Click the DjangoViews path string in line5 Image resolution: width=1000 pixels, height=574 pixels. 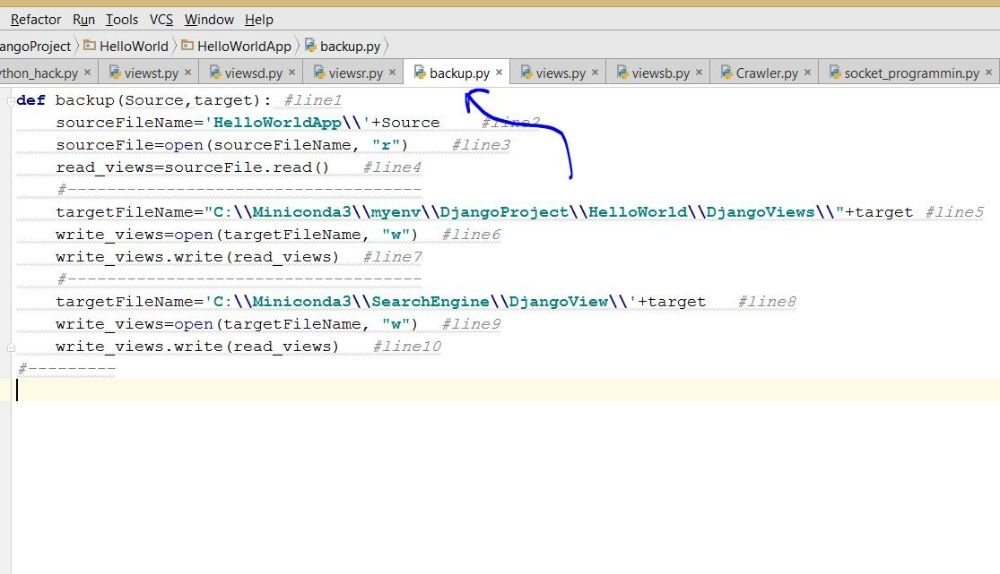(524, 212)
